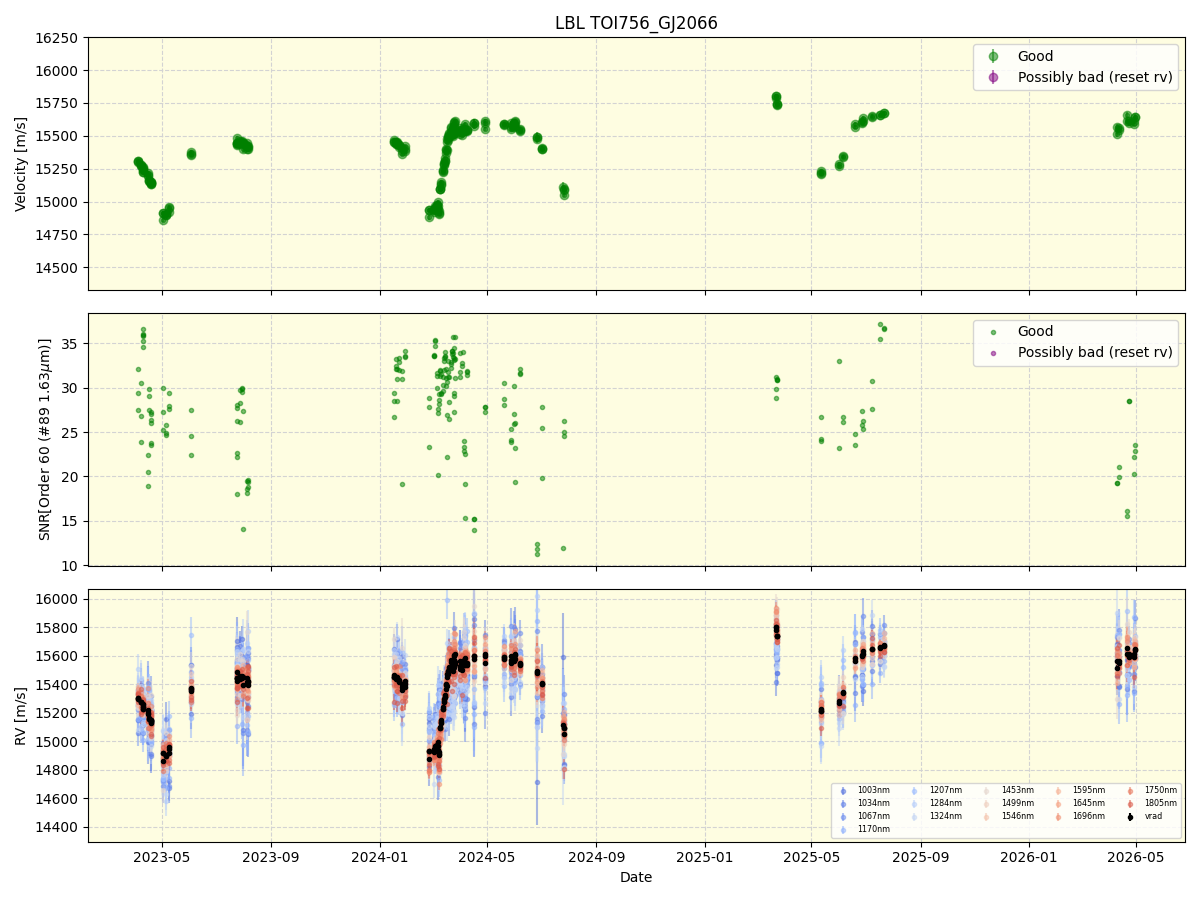Click the 2023-05 date tick label
Screen dimensions: 1200x900
(x=163, y=857)
